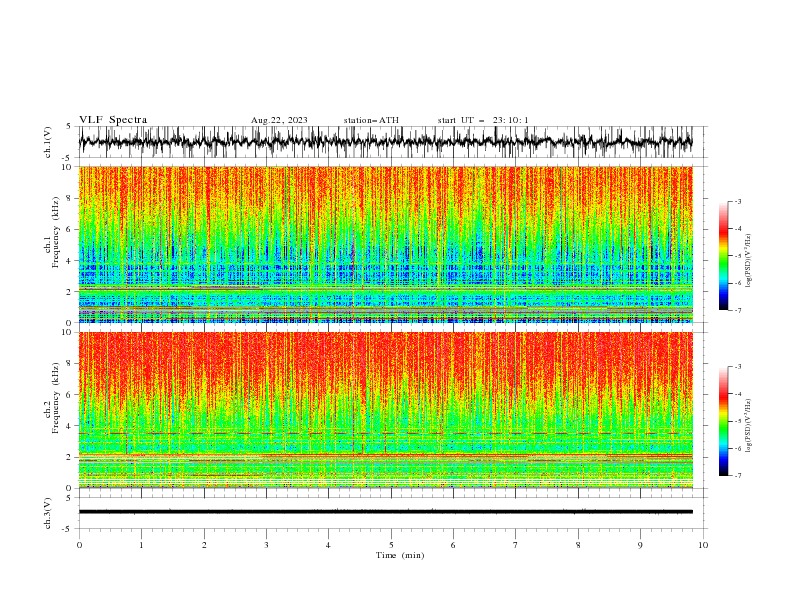Click the "-3" tick on ch.1 colorbar
Image resolution: width=792 pixels, height=612 pixels.
(738, 201)
